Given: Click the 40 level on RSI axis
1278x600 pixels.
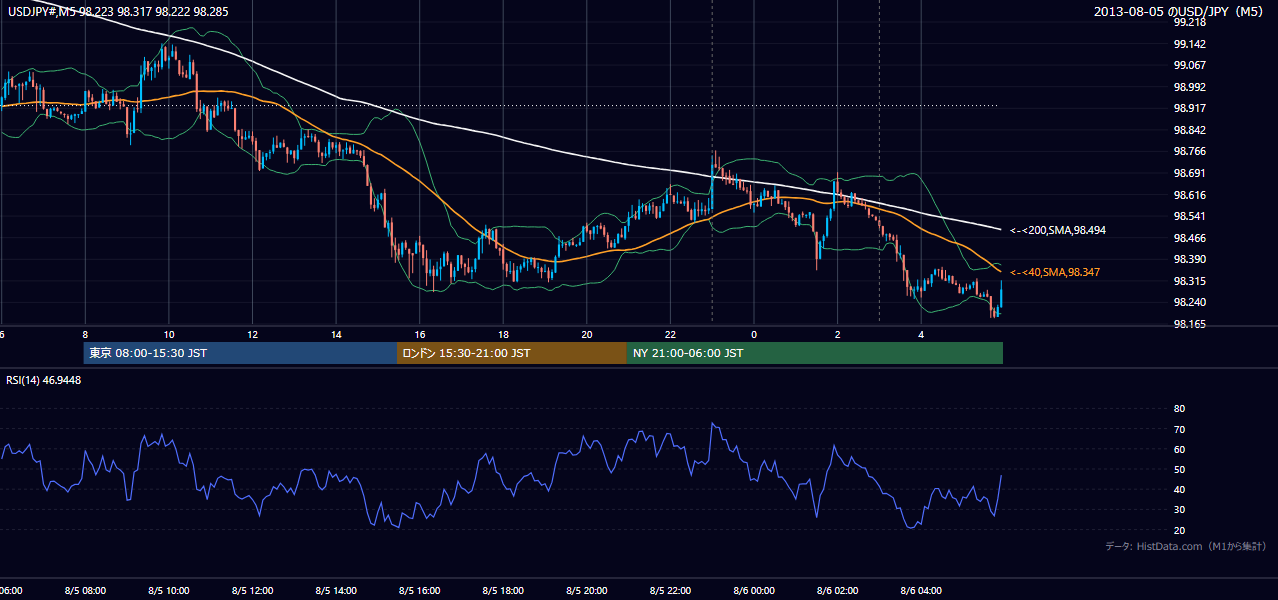Looking at the screenshot, I should coord(1179,489).
